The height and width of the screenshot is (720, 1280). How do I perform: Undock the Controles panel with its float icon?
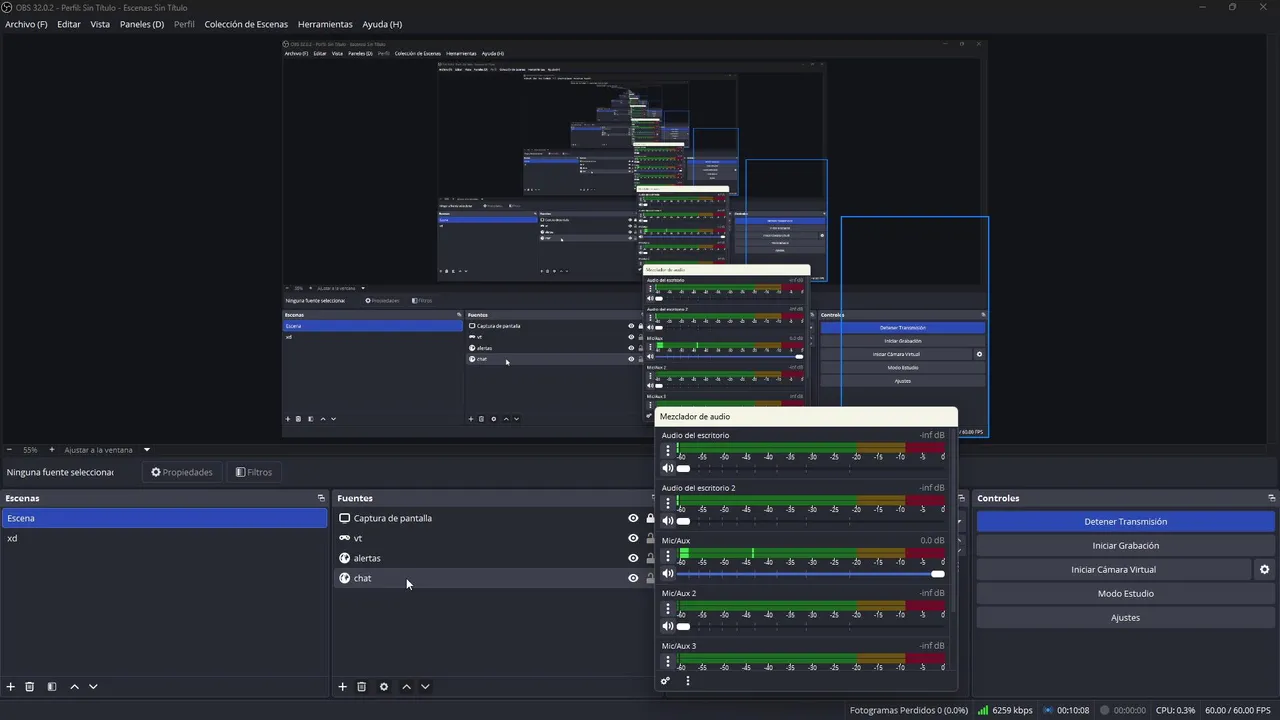pos(1271,498)
